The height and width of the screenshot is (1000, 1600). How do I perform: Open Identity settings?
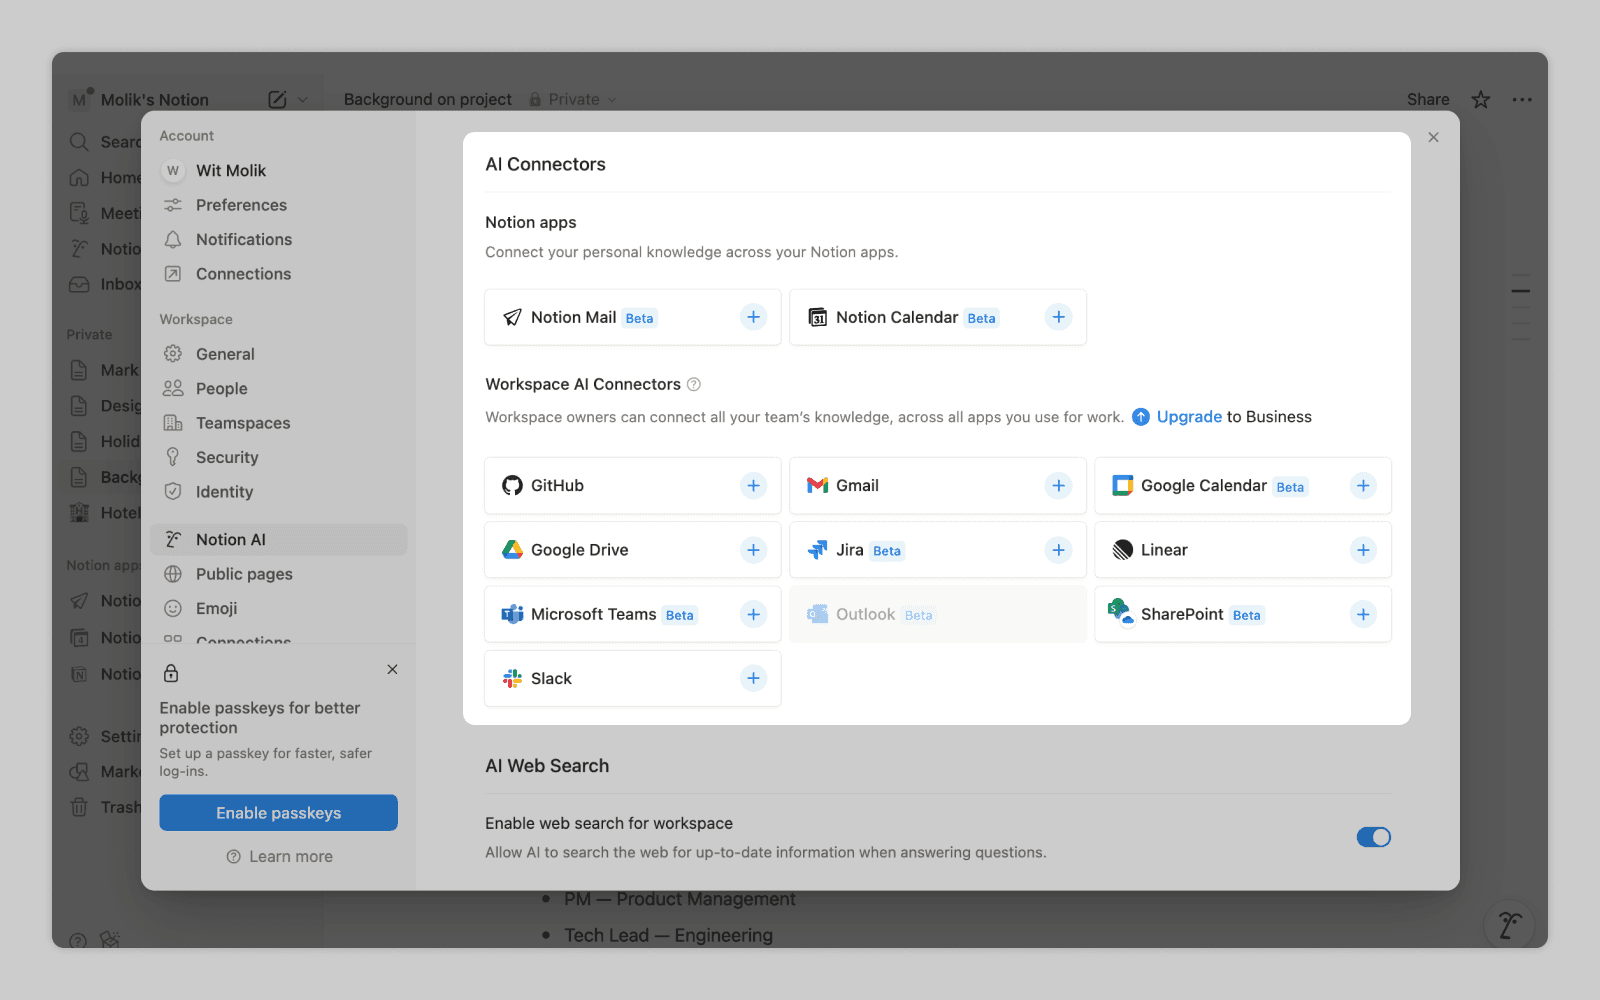click(x=278, y=492)
